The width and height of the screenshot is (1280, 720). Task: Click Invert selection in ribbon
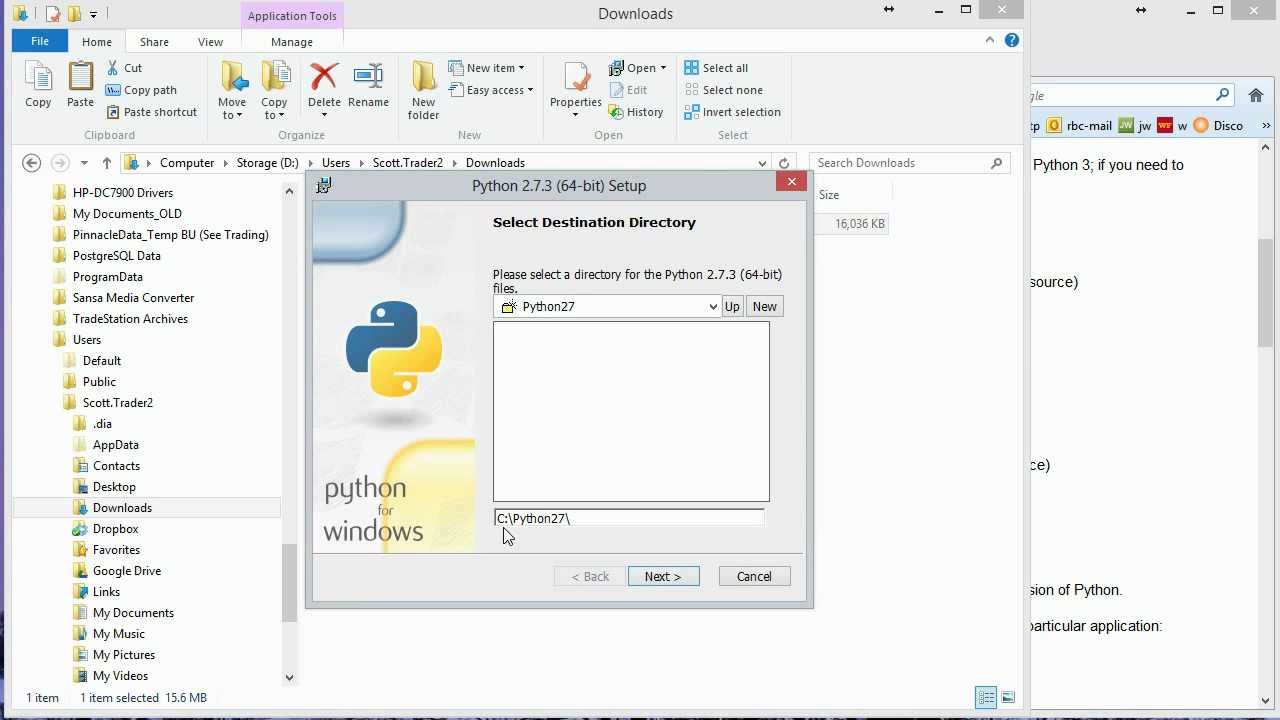point(732,112)
